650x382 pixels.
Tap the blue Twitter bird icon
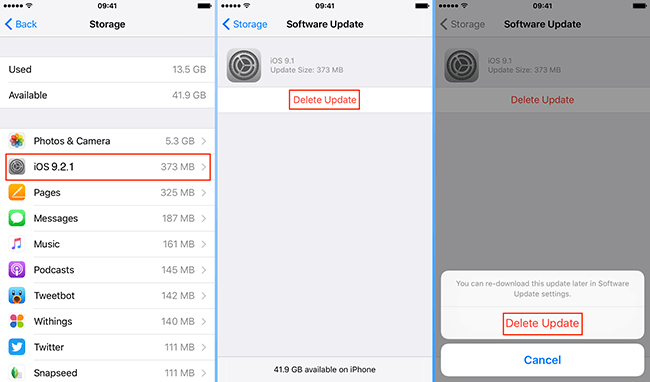(x=17, y=347)
